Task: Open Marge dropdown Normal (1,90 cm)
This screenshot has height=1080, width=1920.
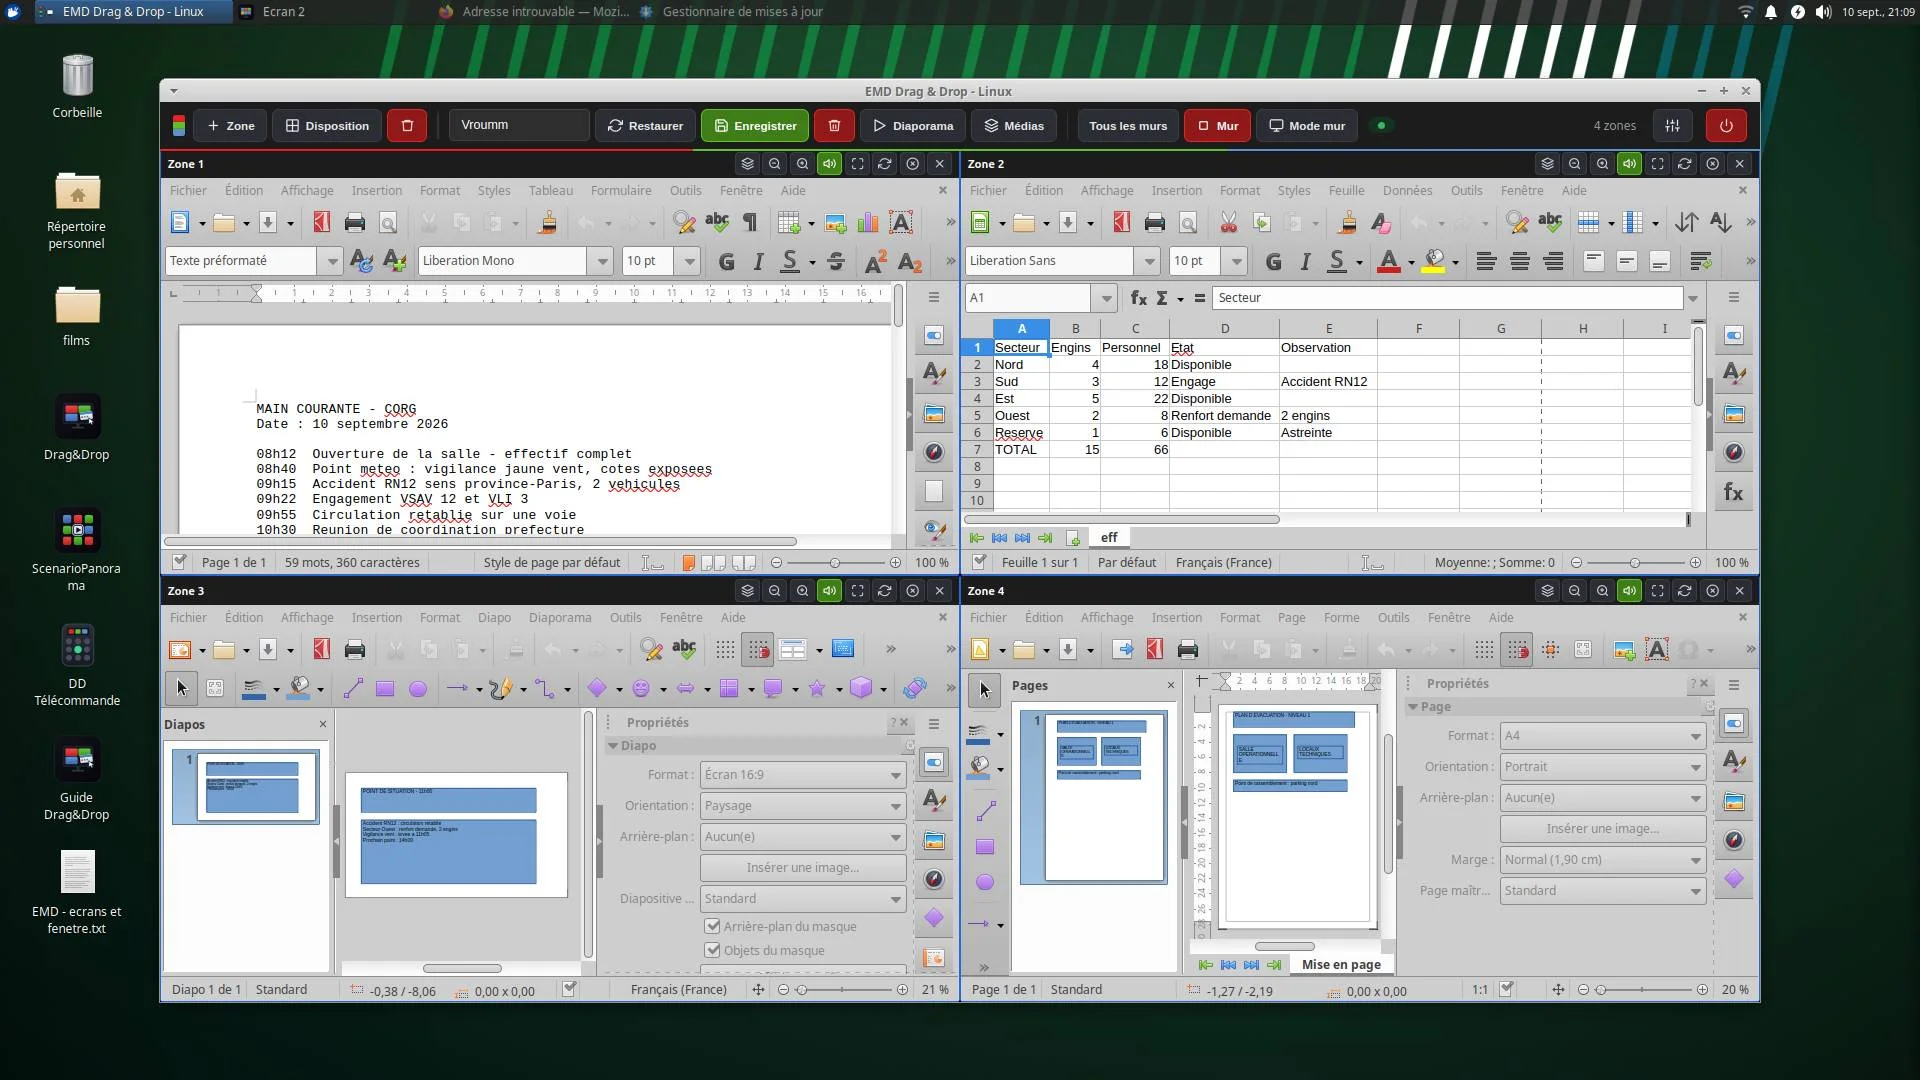Action: 1603,860
